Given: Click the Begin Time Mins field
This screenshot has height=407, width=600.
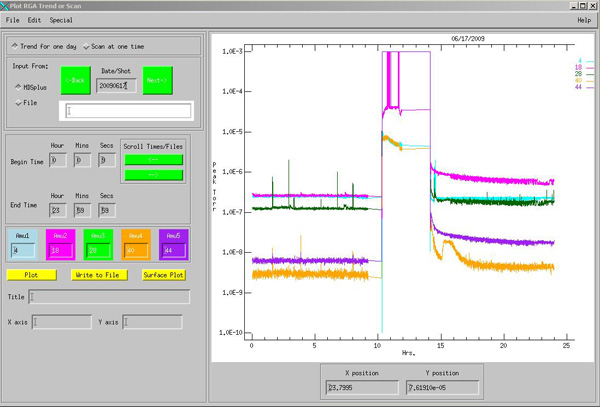Looking at the screenshot, I should click(82, 160).
